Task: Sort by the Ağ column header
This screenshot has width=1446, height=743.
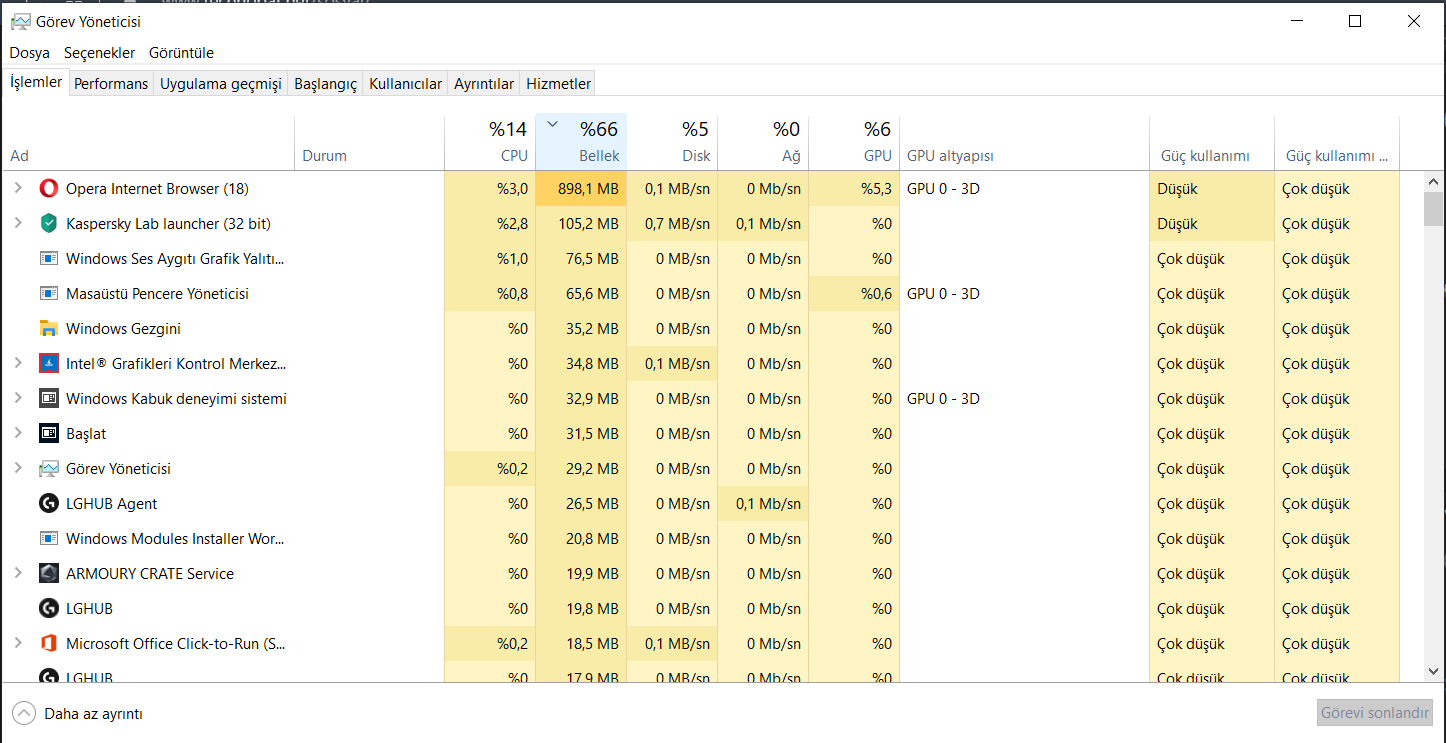Action: 764,142
